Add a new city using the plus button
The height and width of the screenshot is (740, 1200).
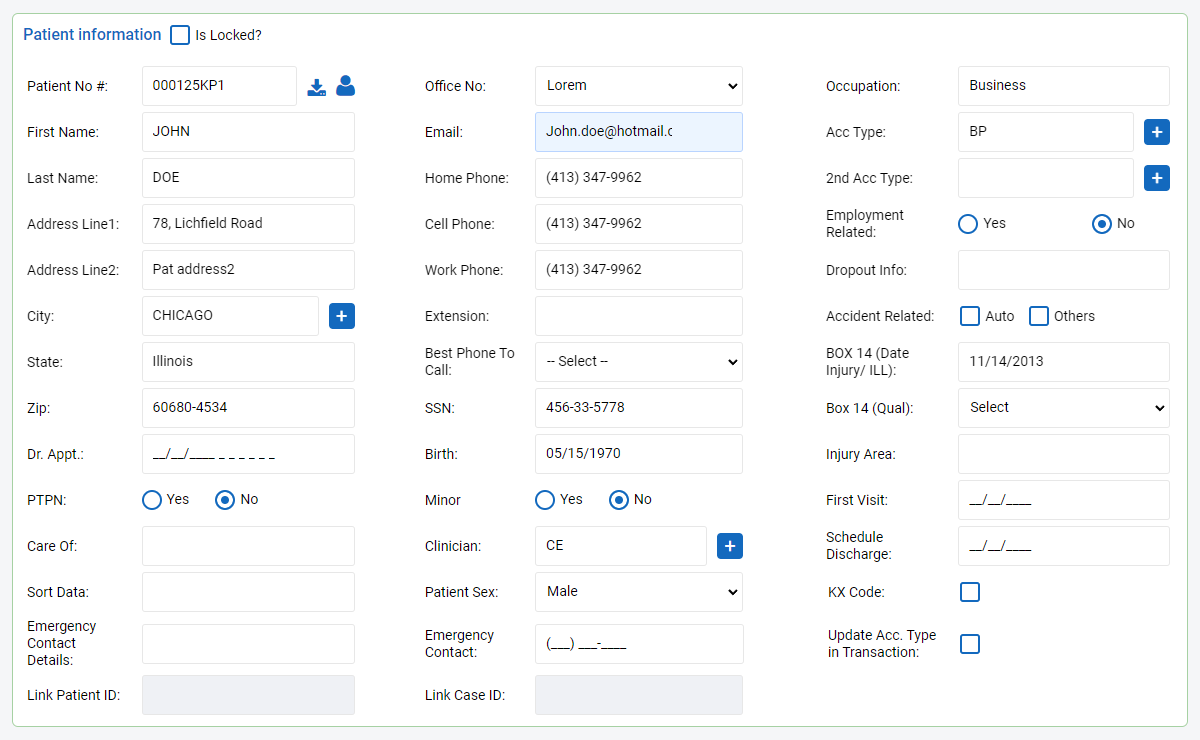point(341,315)
